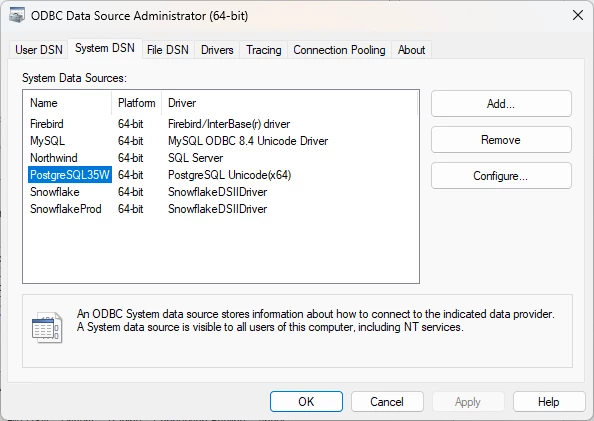Click the 64-bit platform cell for SnowflakeProd
This screenshot has width=594, height=421.
[131, 209]
